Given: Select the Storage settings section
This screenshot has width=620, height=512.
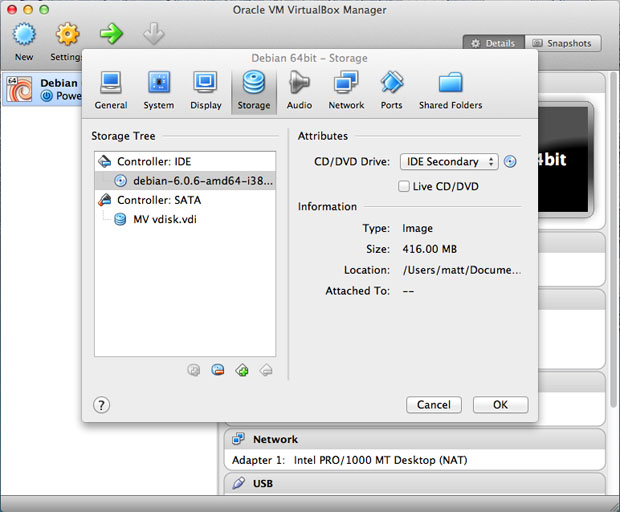Looking at the screenshot, I should pos(254,91).
